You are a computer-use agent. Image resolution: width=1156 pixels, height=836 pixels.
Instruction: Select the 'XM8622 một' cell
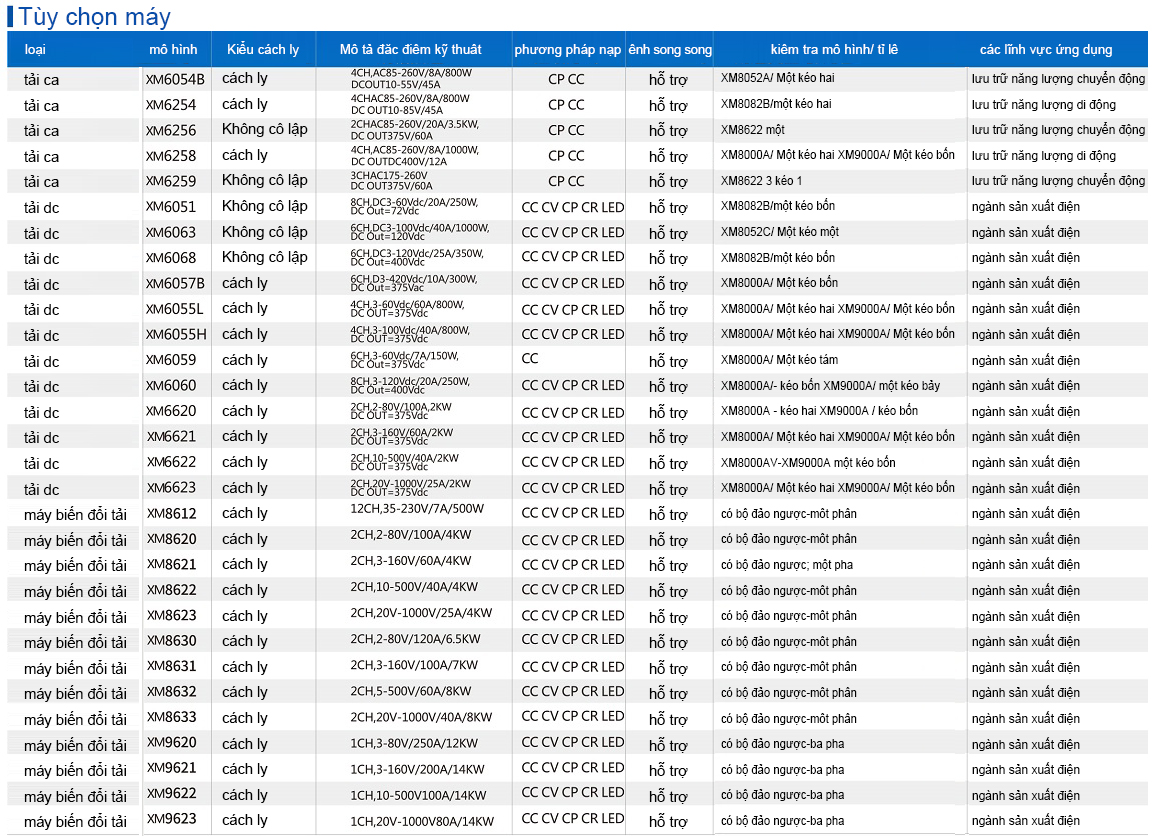pos(753,130)
